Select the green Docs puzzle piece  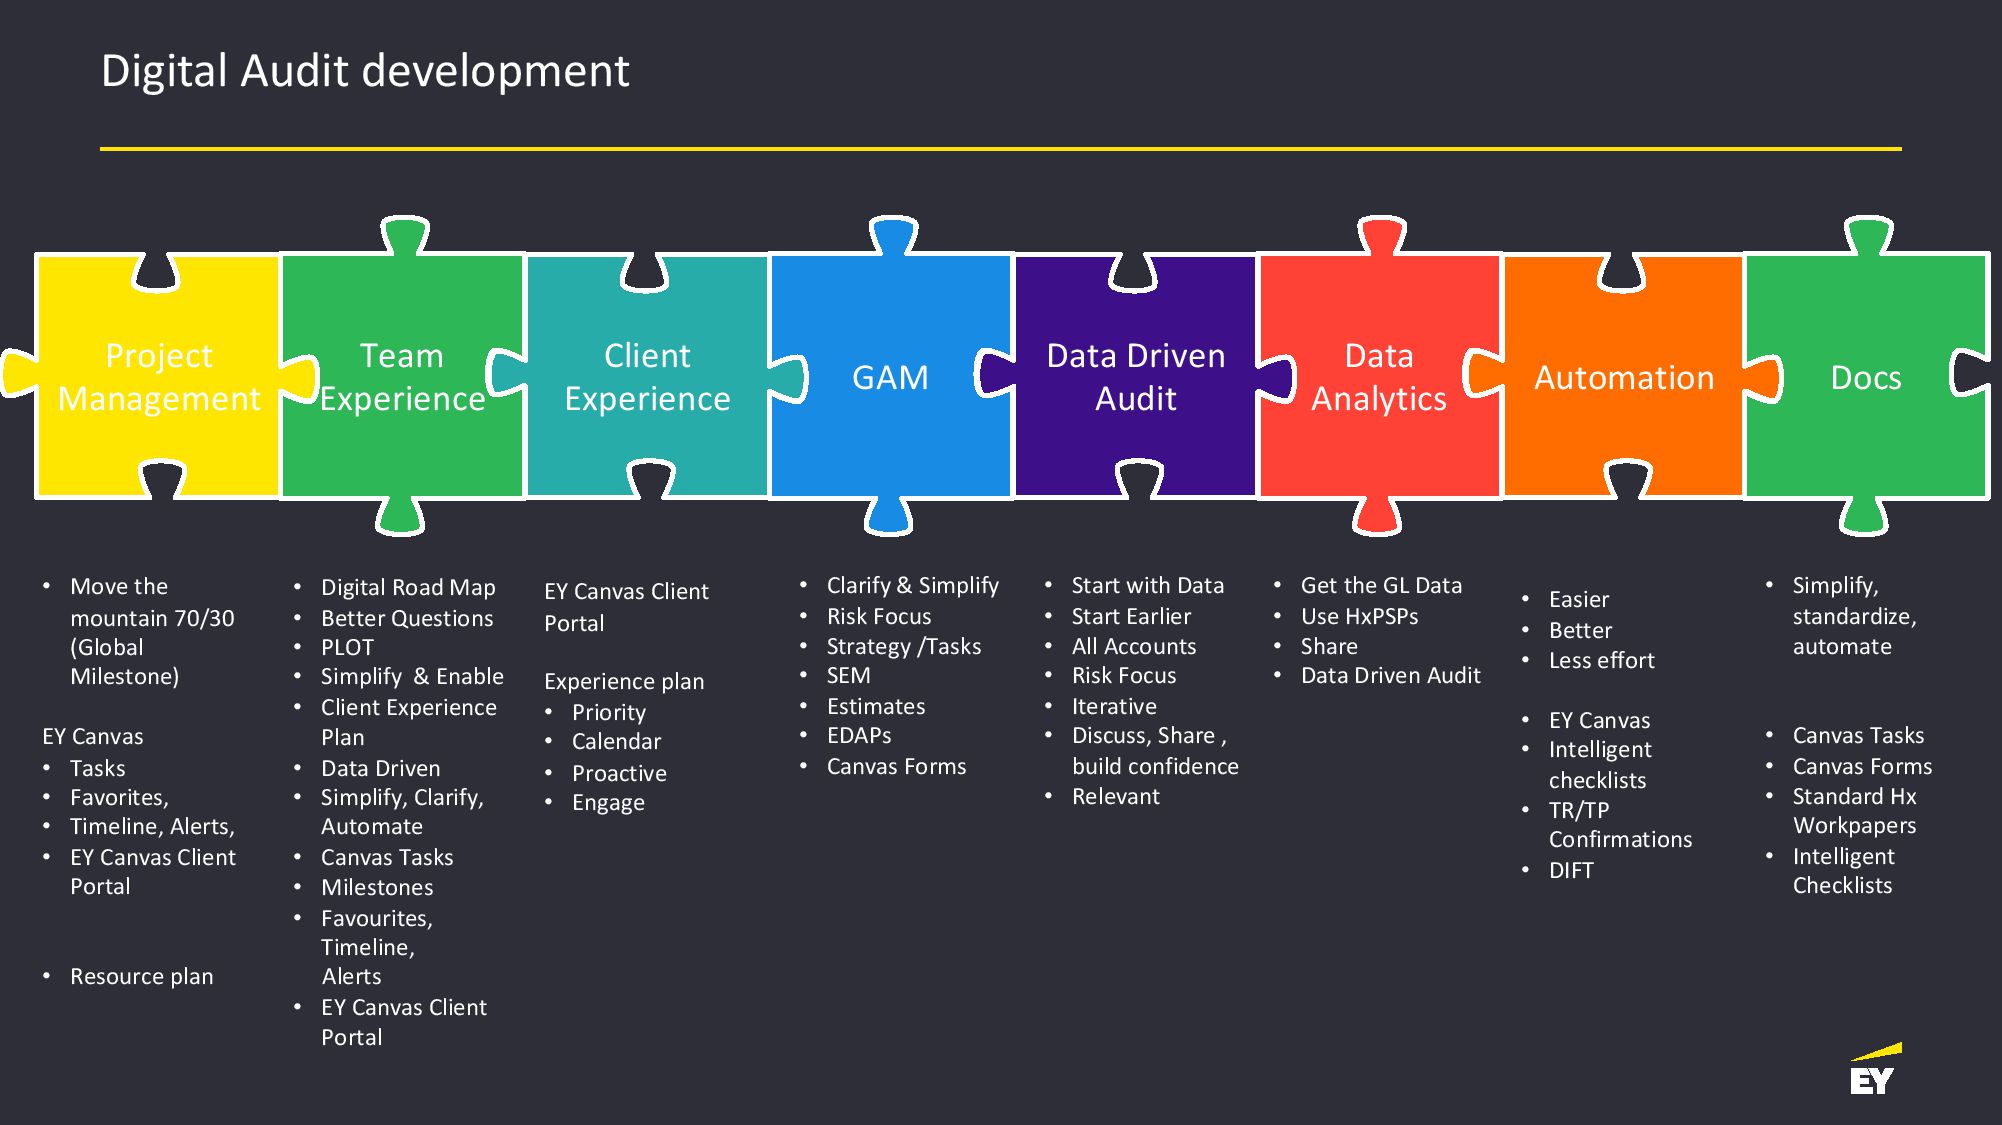point(1866,376)
